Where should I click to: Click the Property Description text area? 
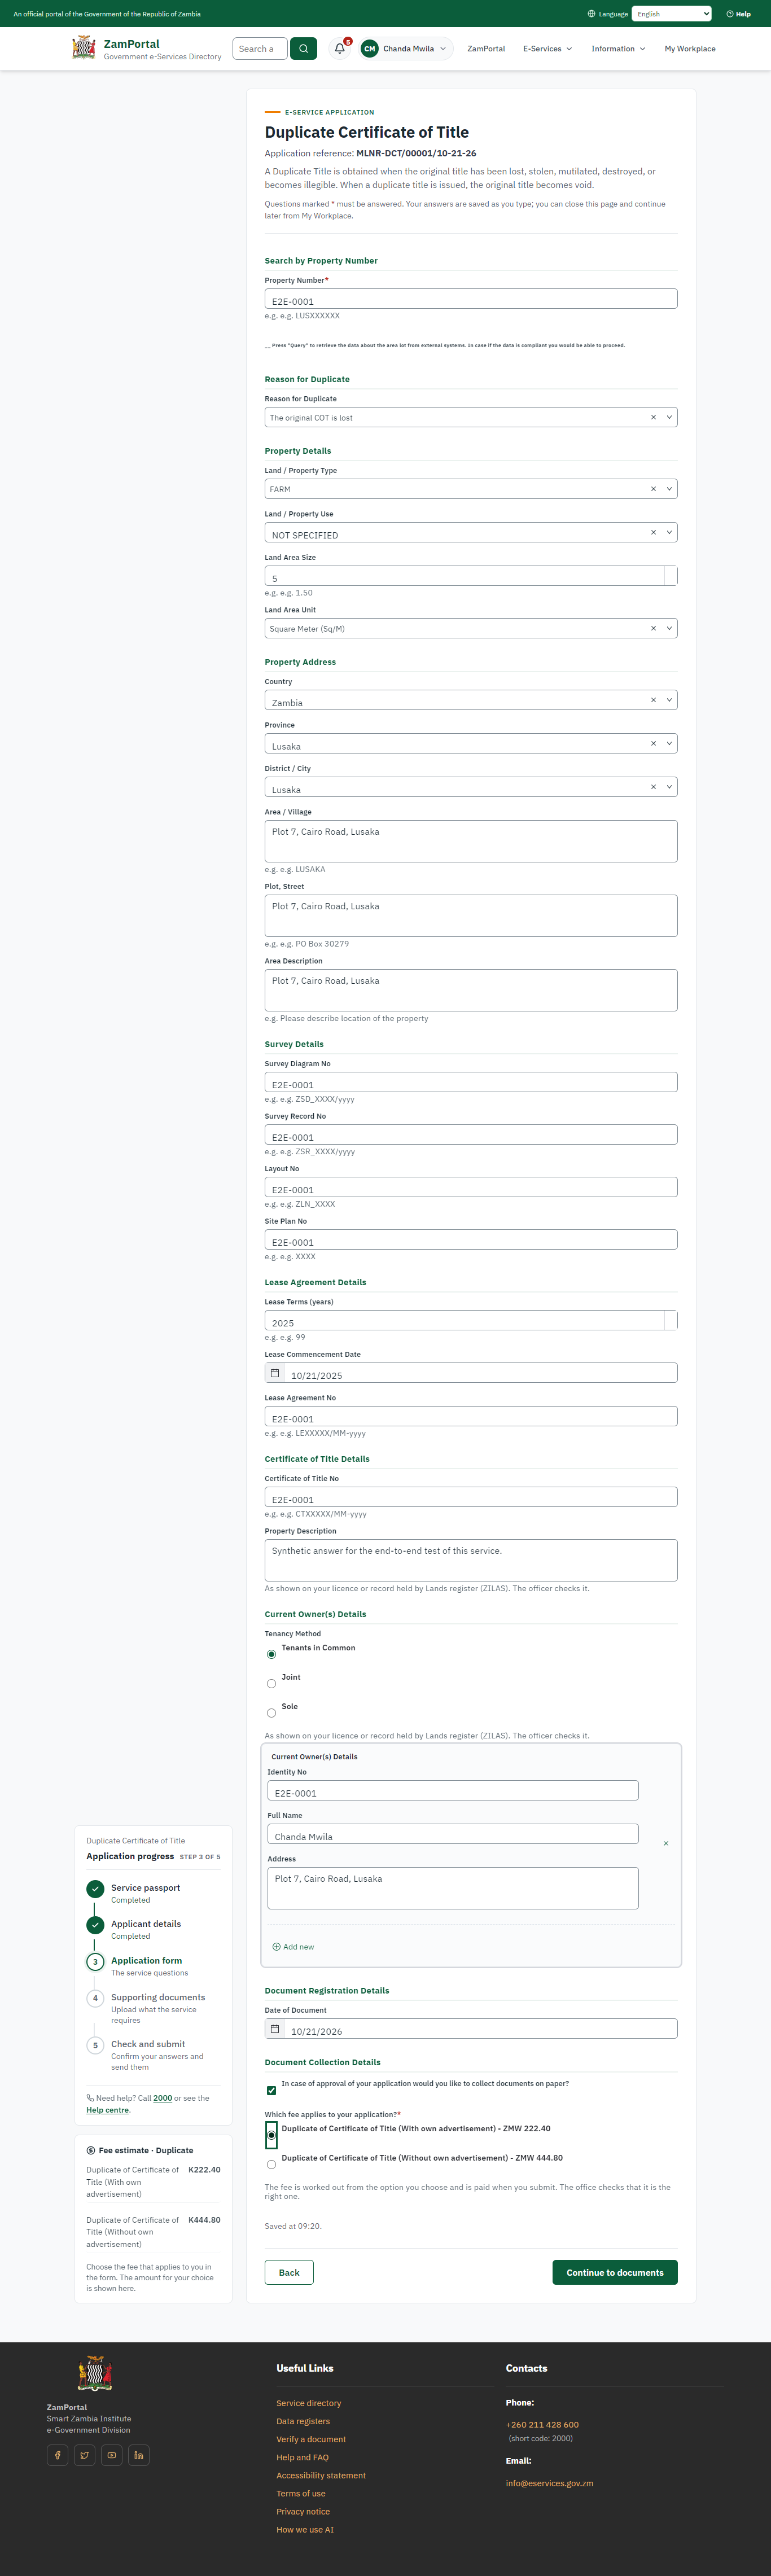[471, 1560]
